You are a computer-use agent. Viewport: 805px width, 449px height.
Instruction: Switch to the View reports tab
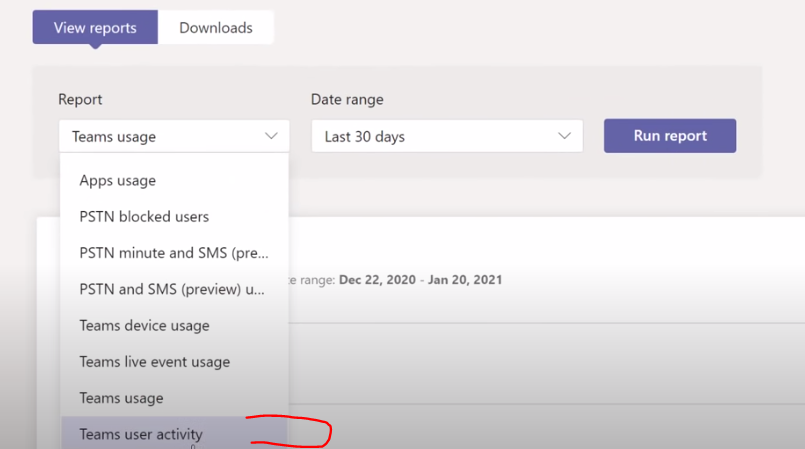coord(95,27)
